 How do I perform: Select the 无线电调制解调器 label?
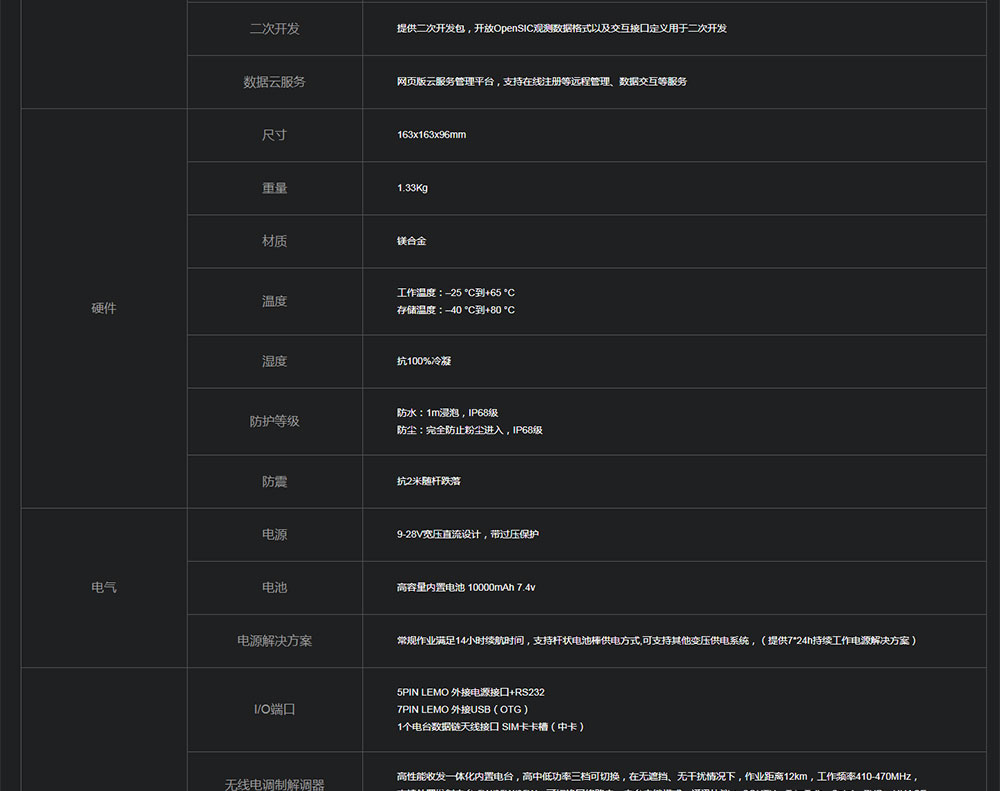tap(274, 784)
